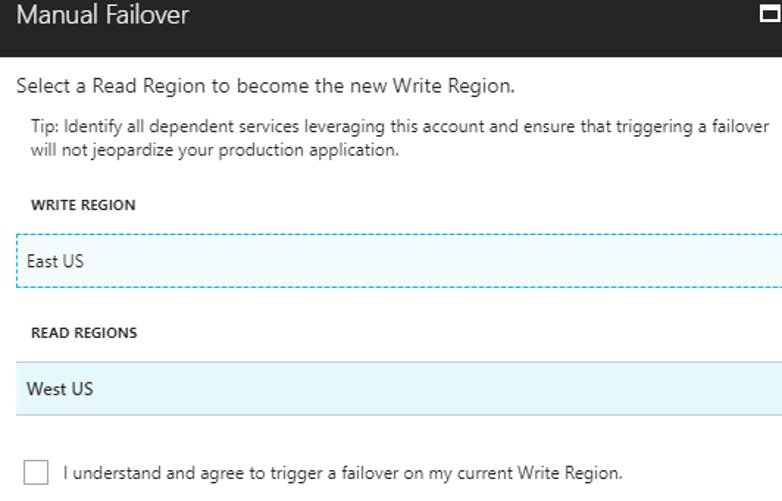Click white space between read regions and checkbox
The image size is (782, 501).
[x=399, y=436]
